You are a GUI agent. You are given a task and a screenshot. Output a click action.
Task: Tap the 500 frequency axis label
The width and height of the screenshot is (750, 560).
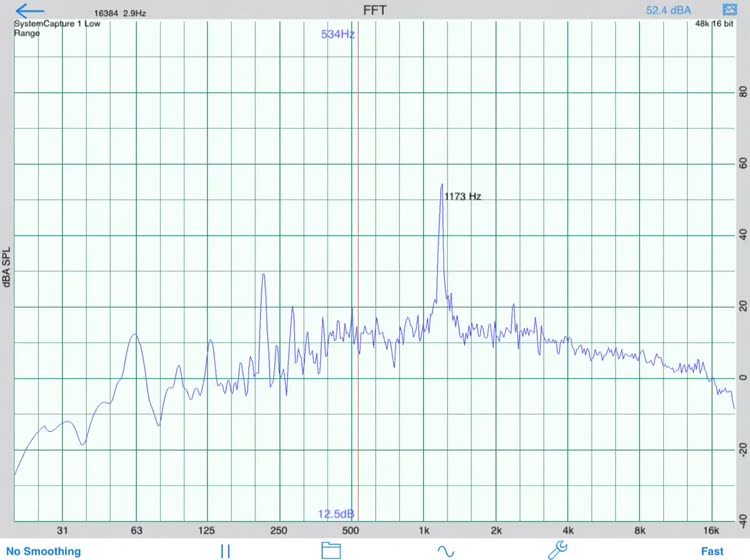(350, 530)
